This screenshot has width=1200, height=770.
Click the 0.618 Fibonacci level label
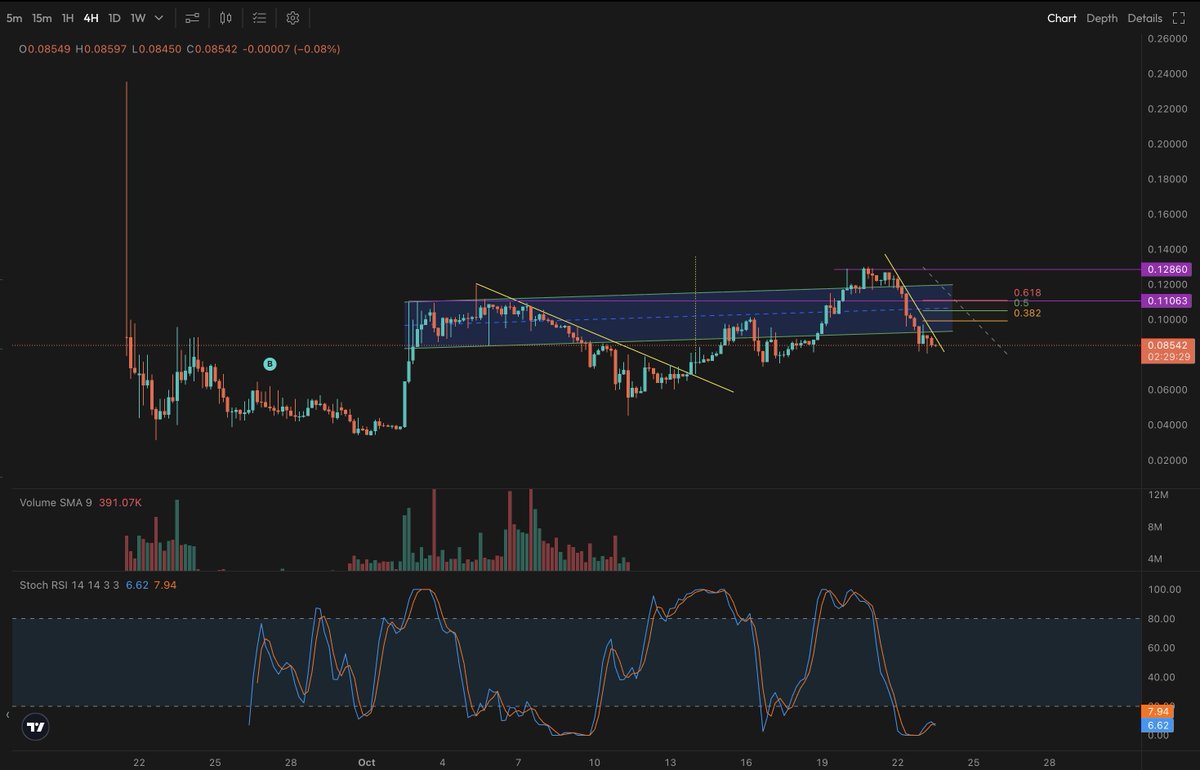1028,293
